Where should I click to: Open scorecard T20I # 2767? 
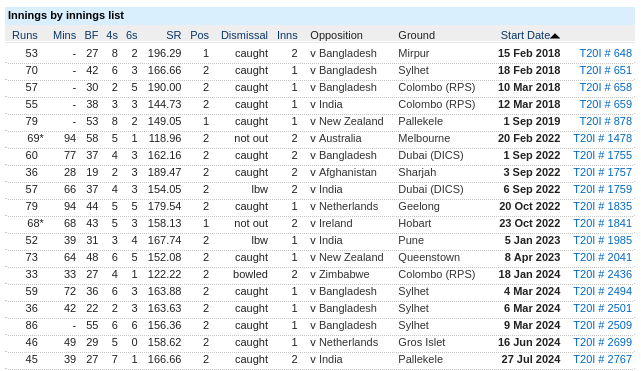(x=603, y=359)
